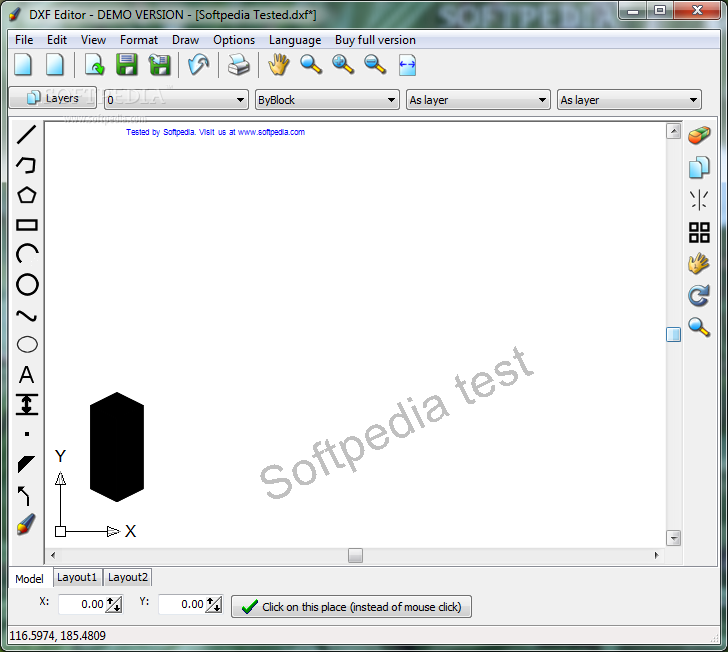This screenshot has width=728, height=652.
Task: Click the Fit to width page icon
Action: click(407, 65)
